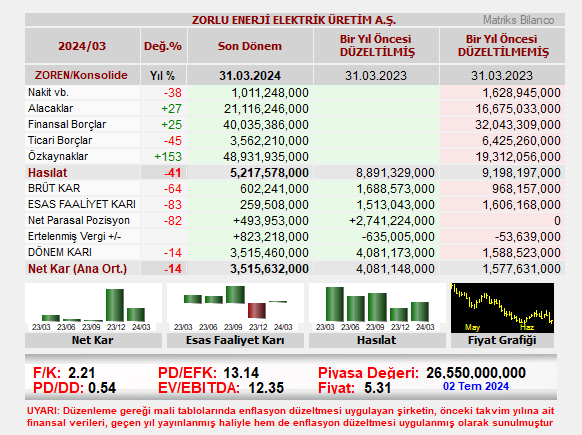Select the value 9,198,197,000
The width and height of the screenshot is (582, 435).
[x=521, y=173]
